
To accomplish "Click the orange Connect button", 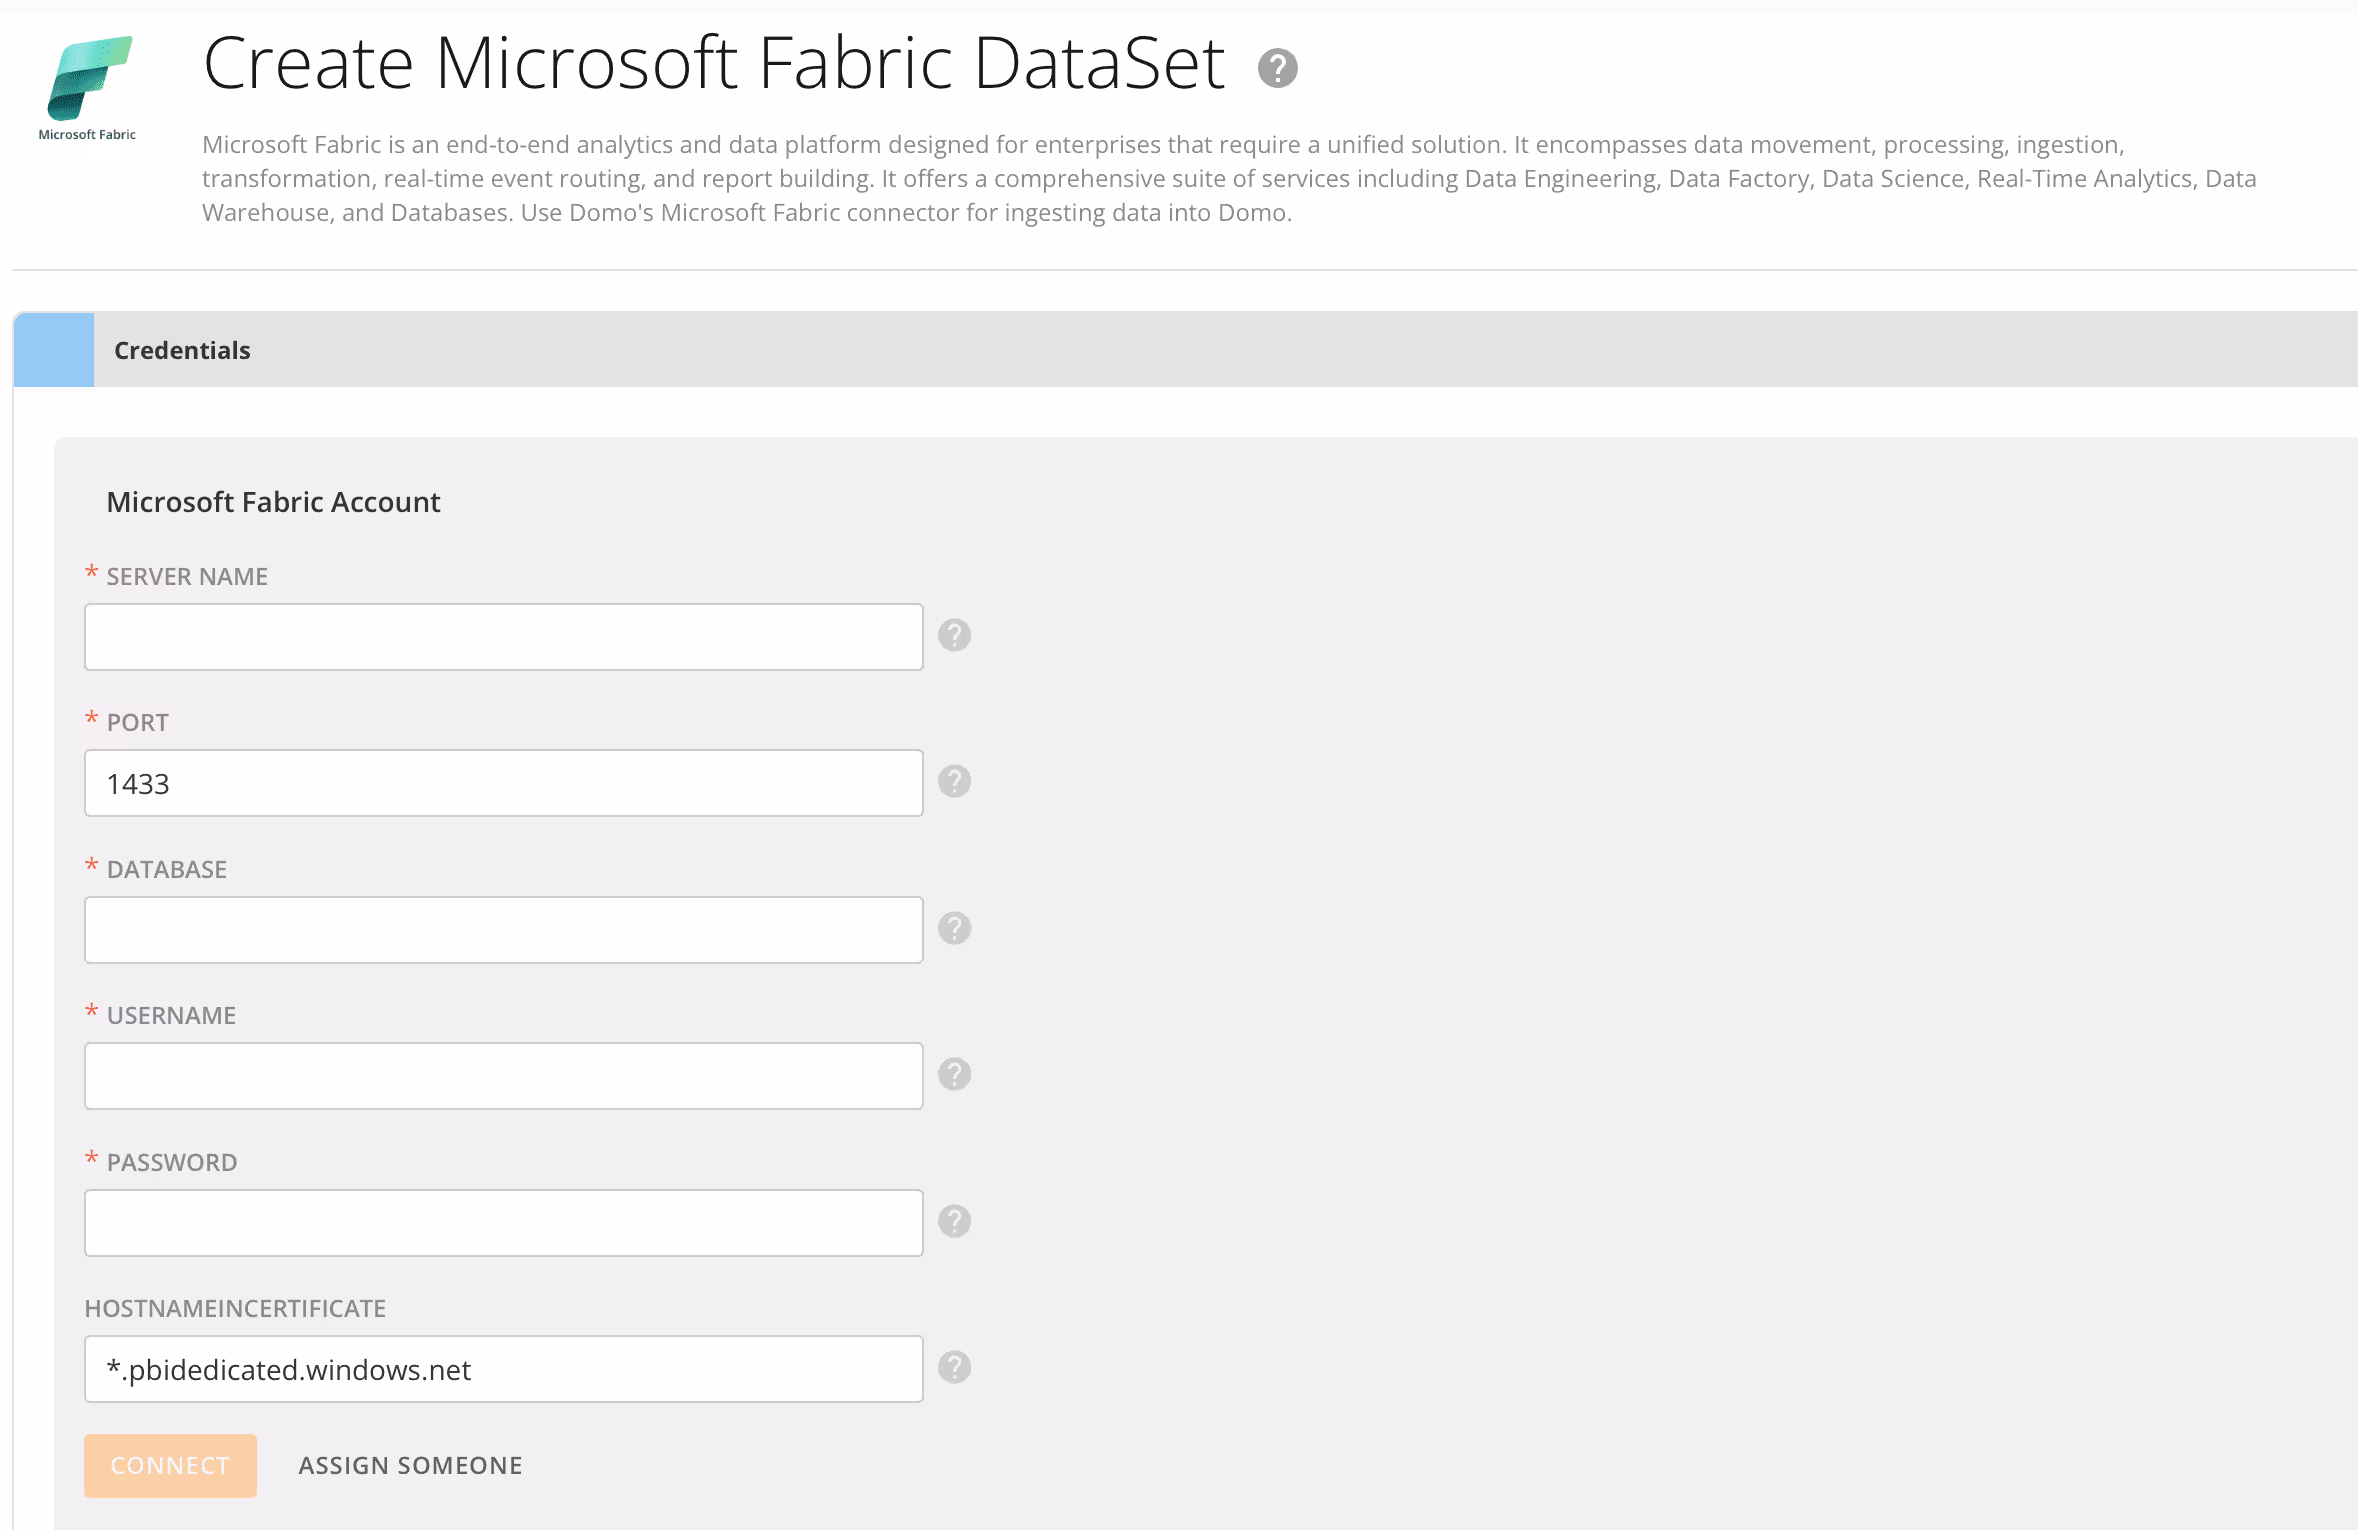I will pyautogui.click(x=170, y=1465).
